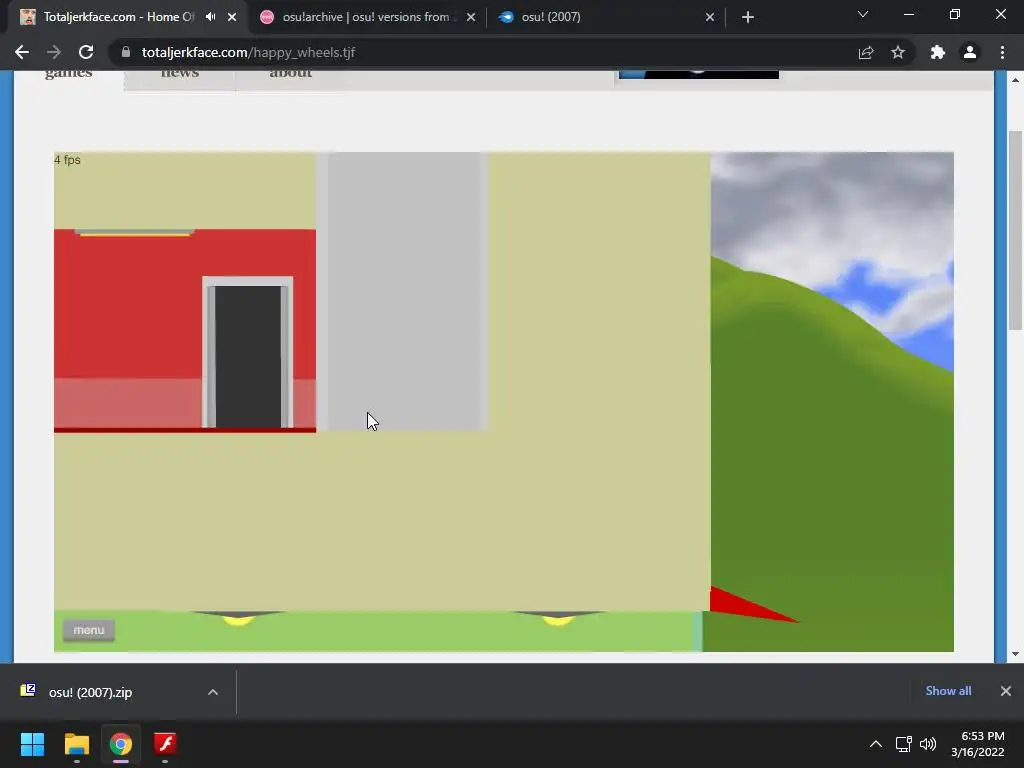
Task: Click the scrollbar down arrow
Action: (x=1015, y=654)
